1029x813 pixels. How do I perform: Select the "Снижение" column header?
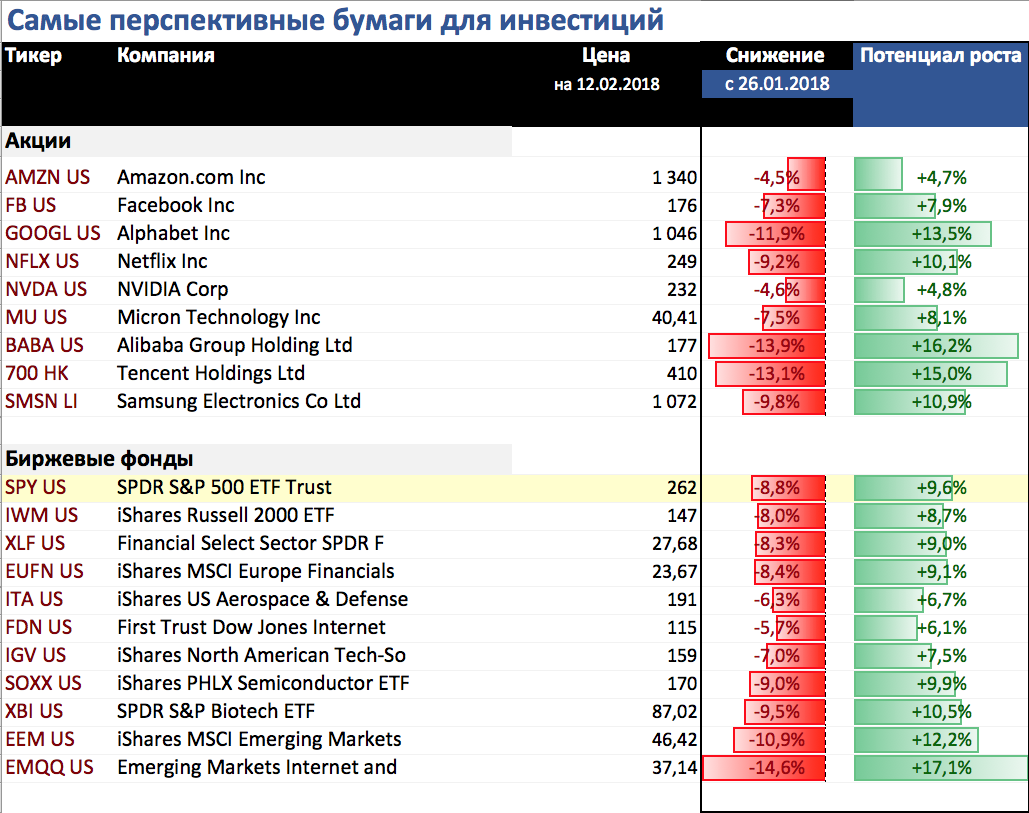click(x=775, y=55)
